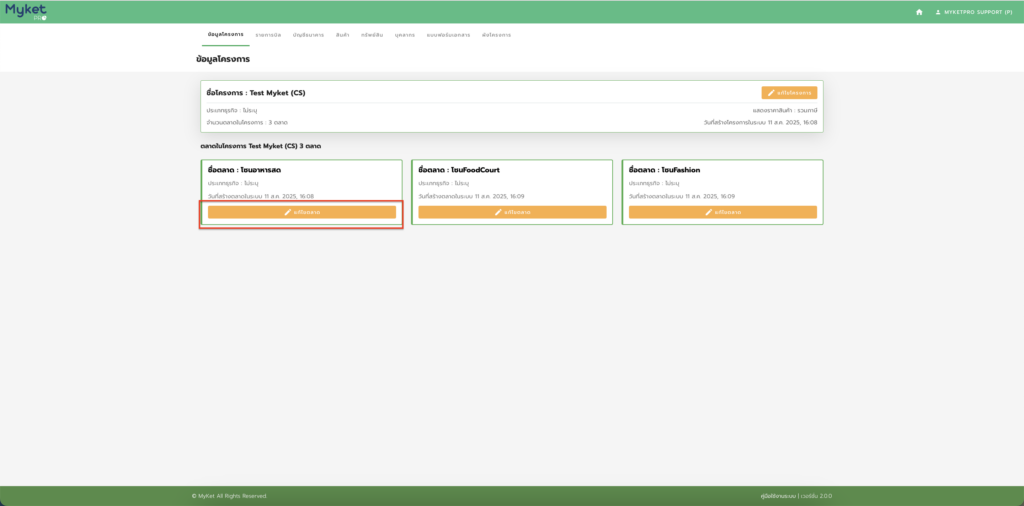The width and height of the screenshot is (1024, 506).
Task: Switch to the รายการบิล tab
Action: pyautogui.click(x=268, y=35)
